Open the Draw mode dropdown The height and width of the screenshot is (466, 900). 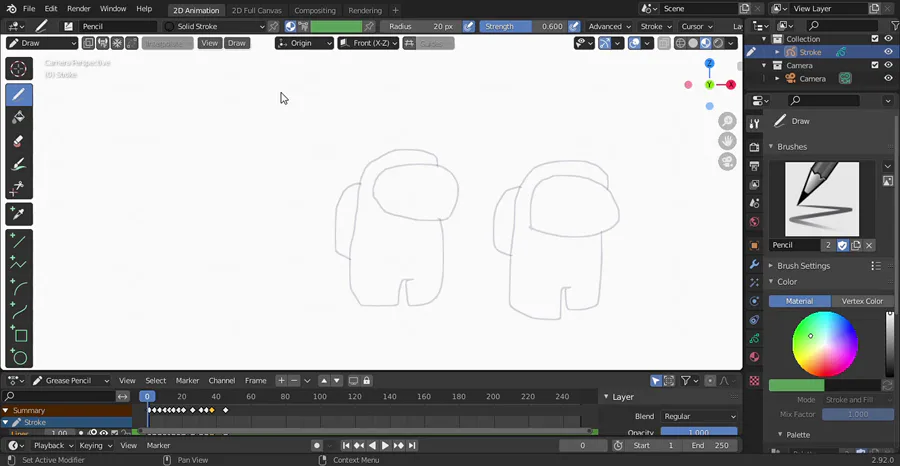coord(42,43)
